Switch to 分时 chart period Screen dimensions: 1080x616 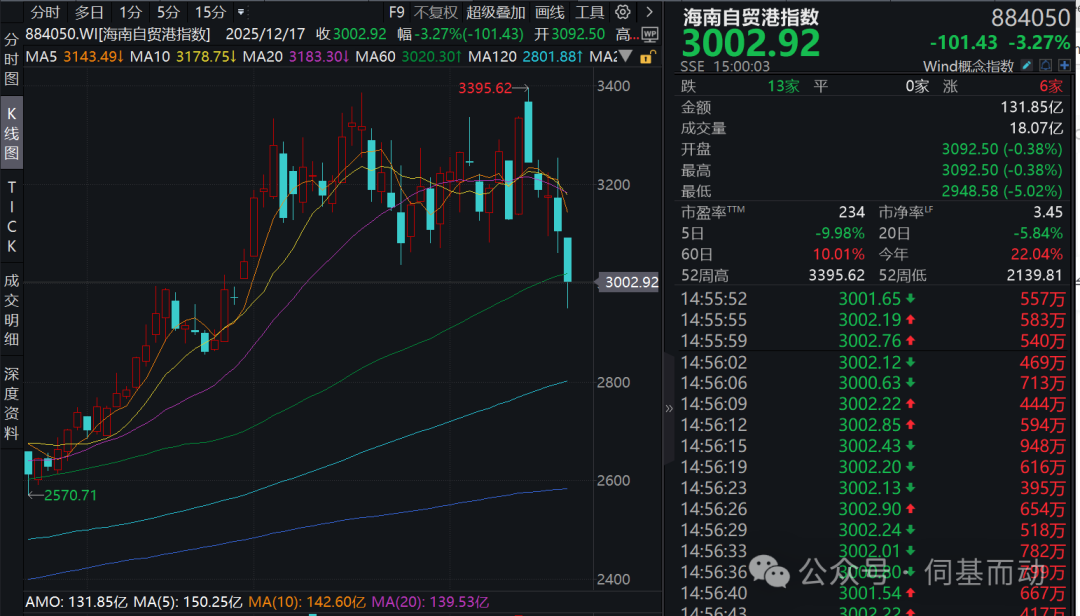click(x=45, y=12)
